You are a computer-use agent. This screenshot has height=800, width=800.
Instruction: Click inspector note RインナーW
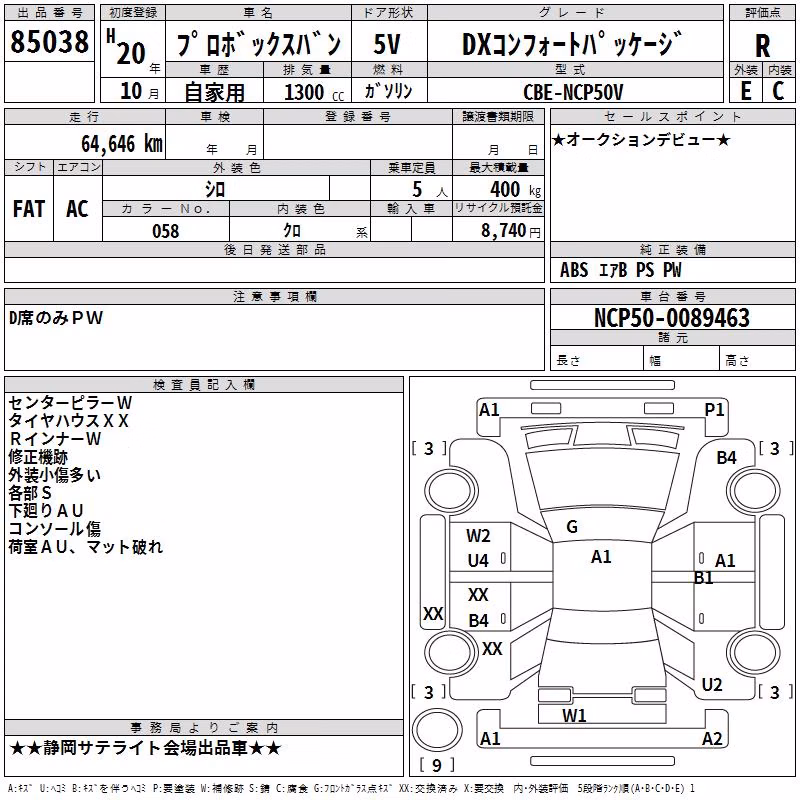coord(55,439)
